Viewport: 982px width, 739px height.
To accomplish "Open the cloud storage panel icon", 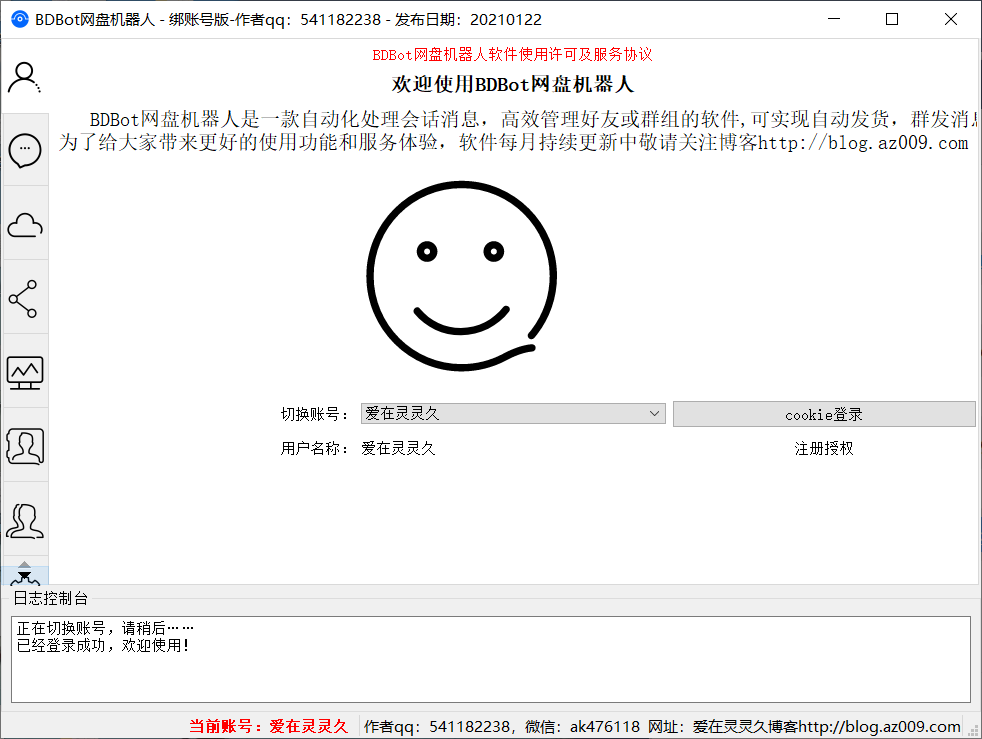I will click(24, 224).
